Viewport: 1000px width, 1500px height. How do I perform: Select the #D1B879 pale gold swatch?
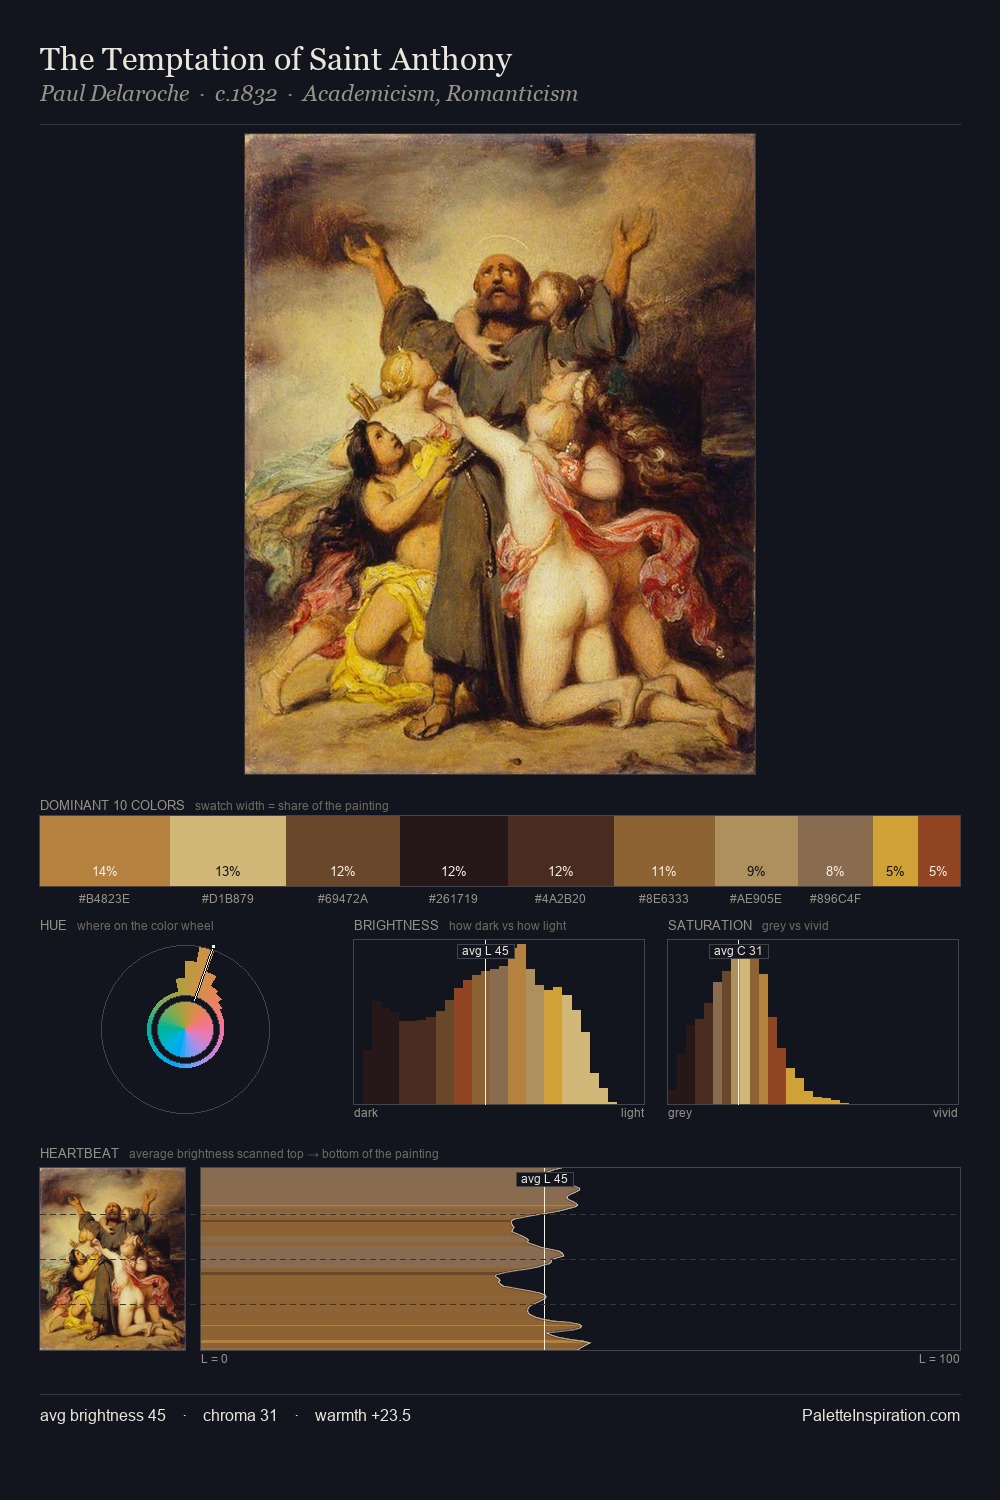click(x=228, y=851)
